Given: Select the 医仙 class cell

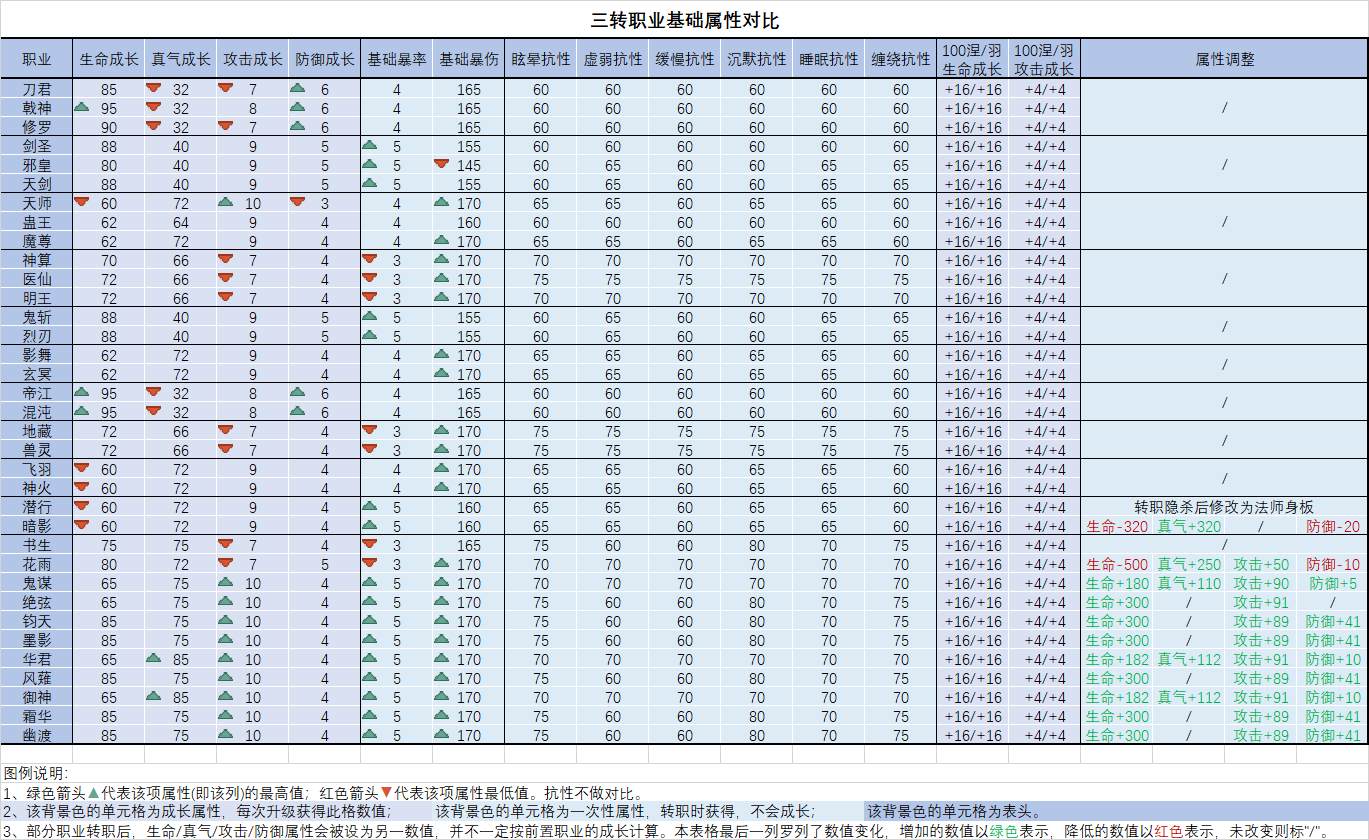Looking at the screenshot, I should tap(37, 279).
